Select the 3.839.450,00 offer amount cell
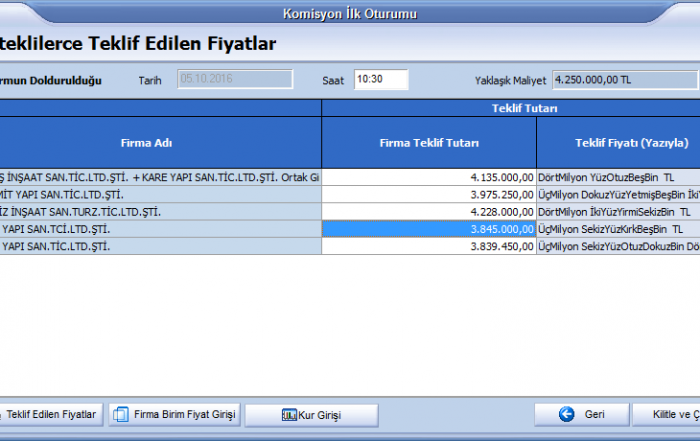Image resolution: width=700 pixels, height=441 pixels. (429, 246)
